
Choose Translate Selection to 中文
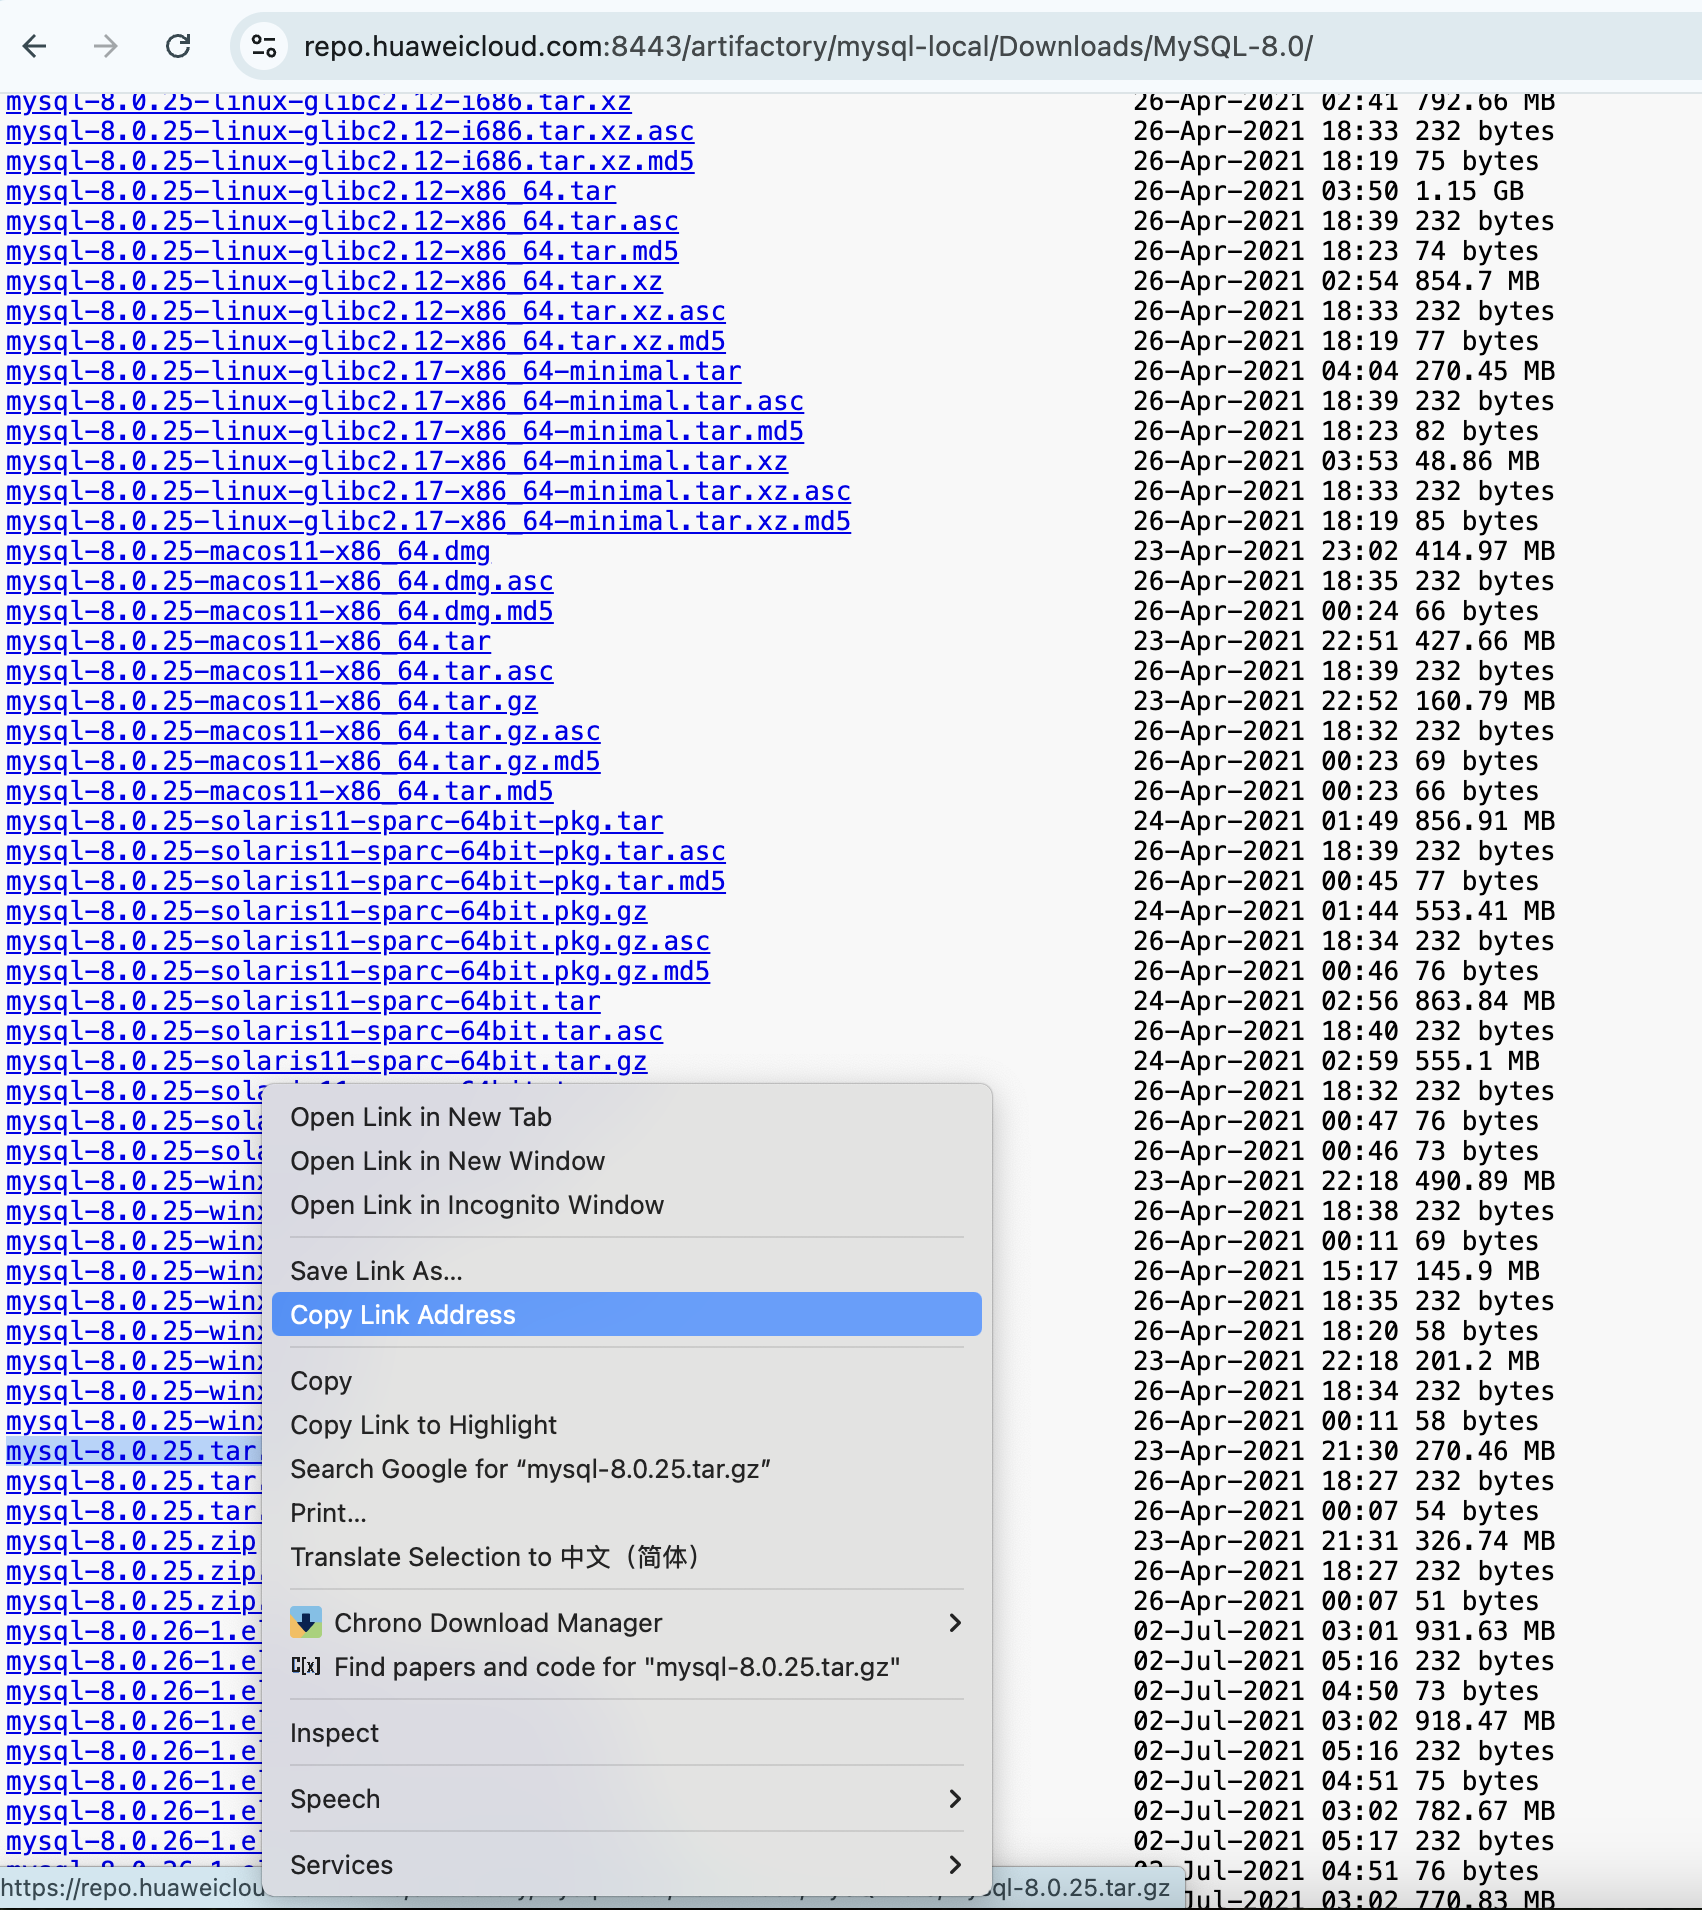(494, 1556)
